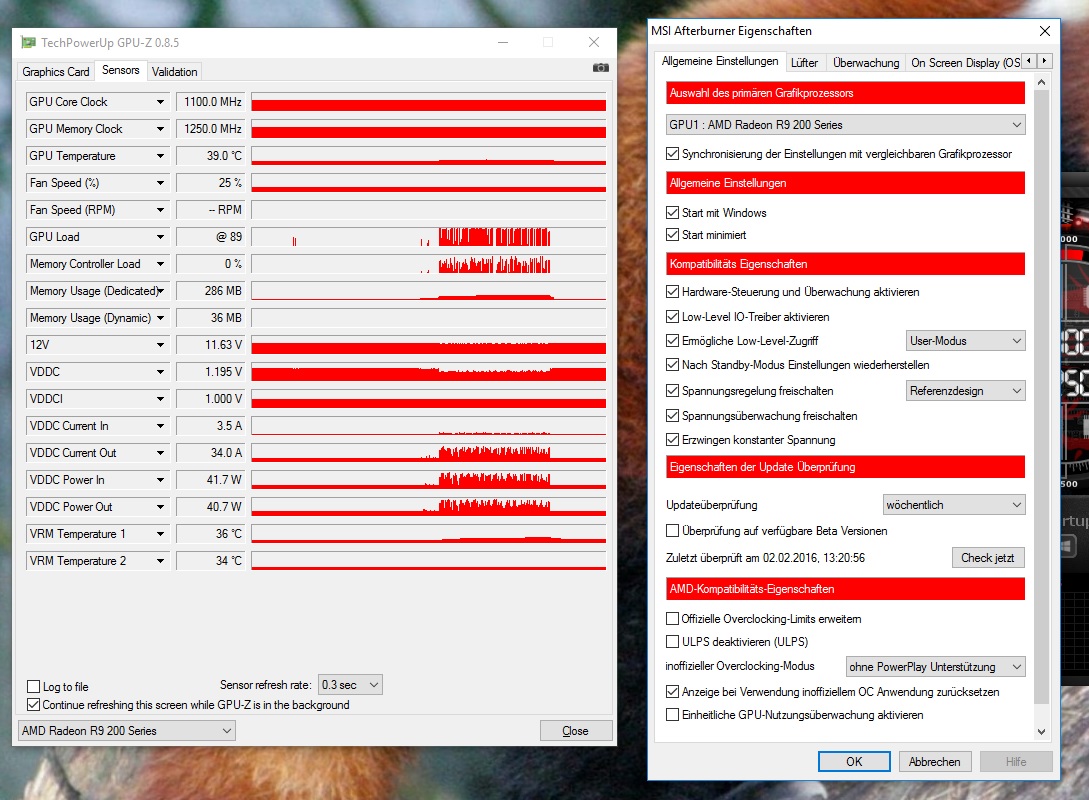This screenshot has width=1089, height=800.
Task: Click the 286 MB memory usage value
Action: tap(210, 291)
